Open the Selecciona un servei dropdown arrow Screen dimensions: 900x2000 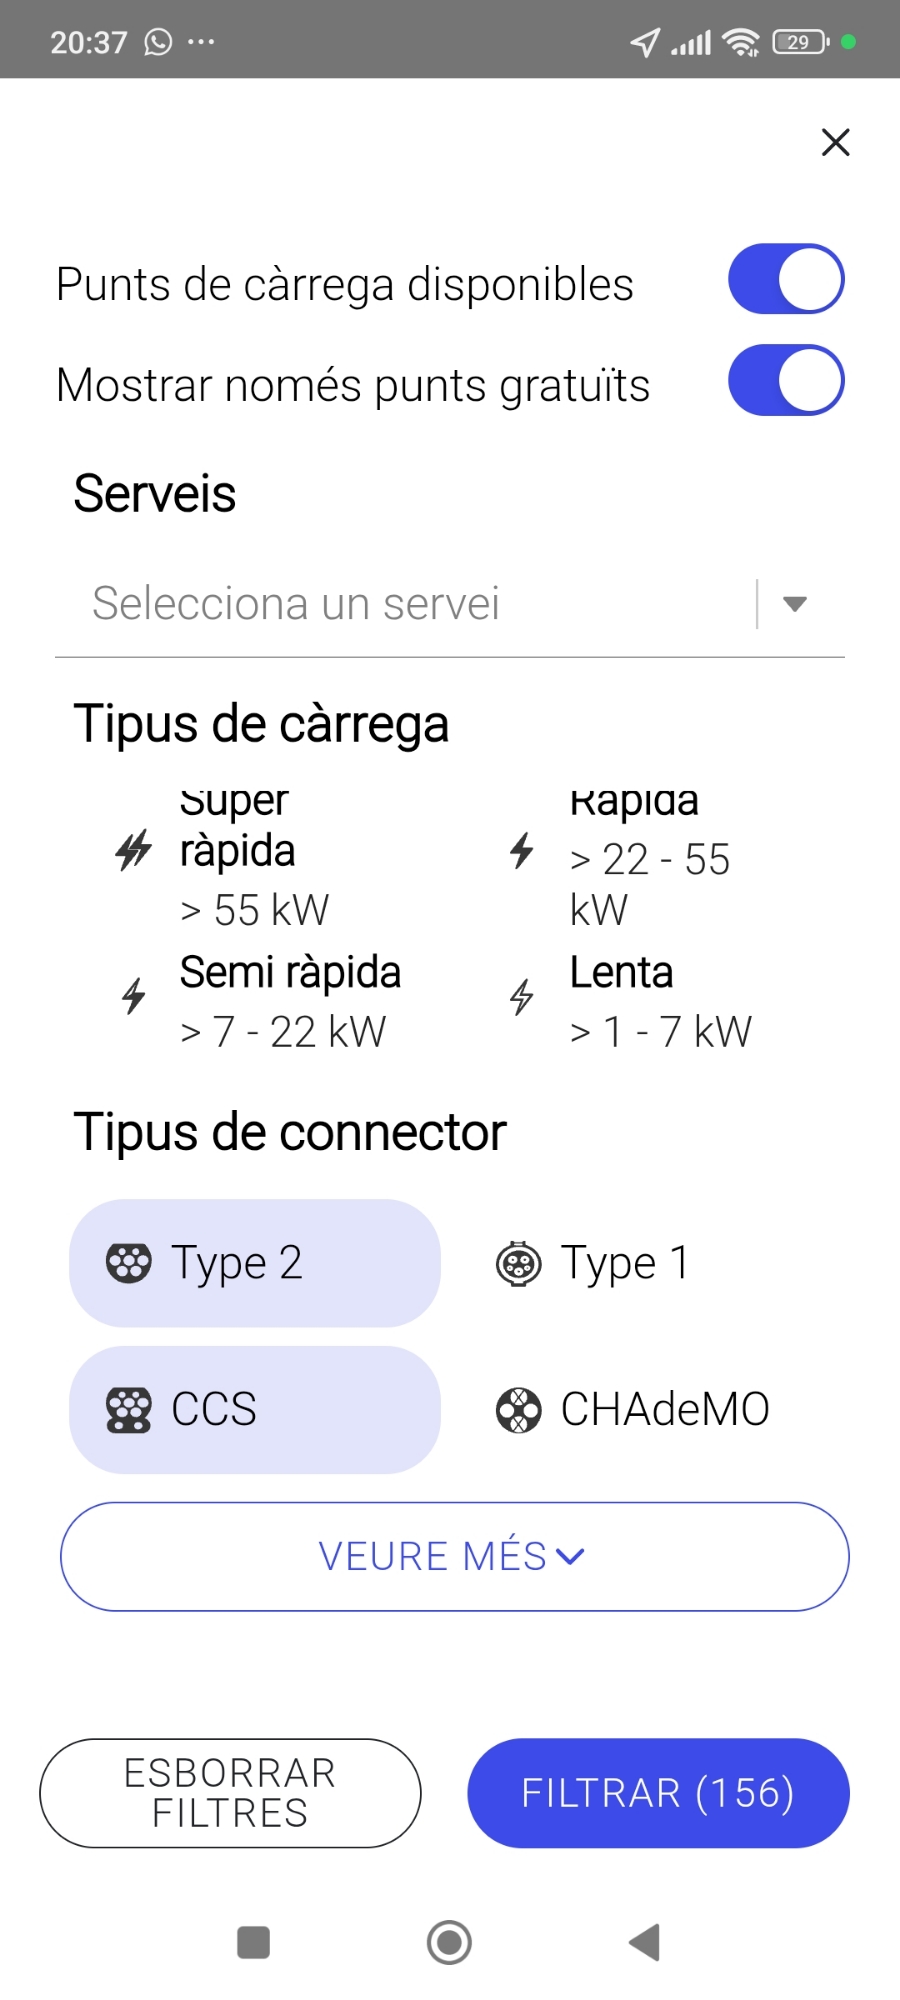(795, 604)
